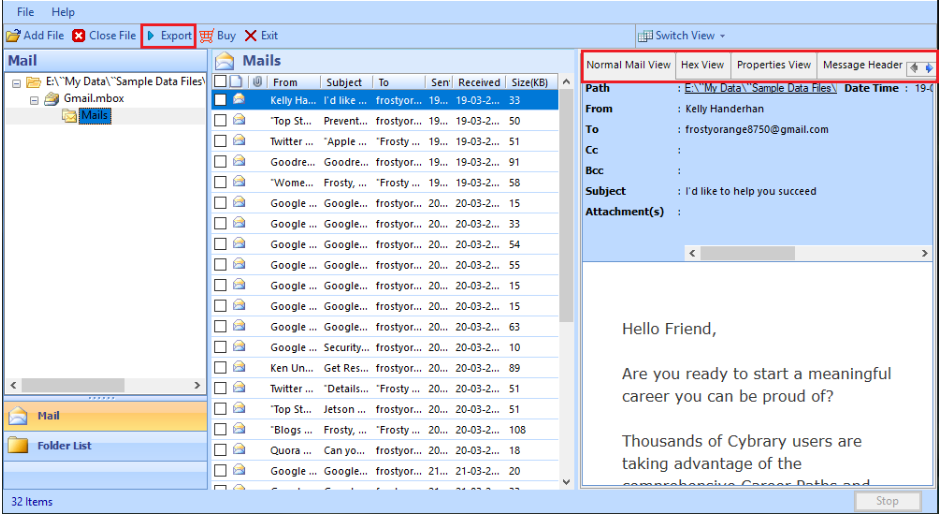Click the Buy shopping cart button
This screenshot has width=941, height=517.
click(x=218, y=36)
